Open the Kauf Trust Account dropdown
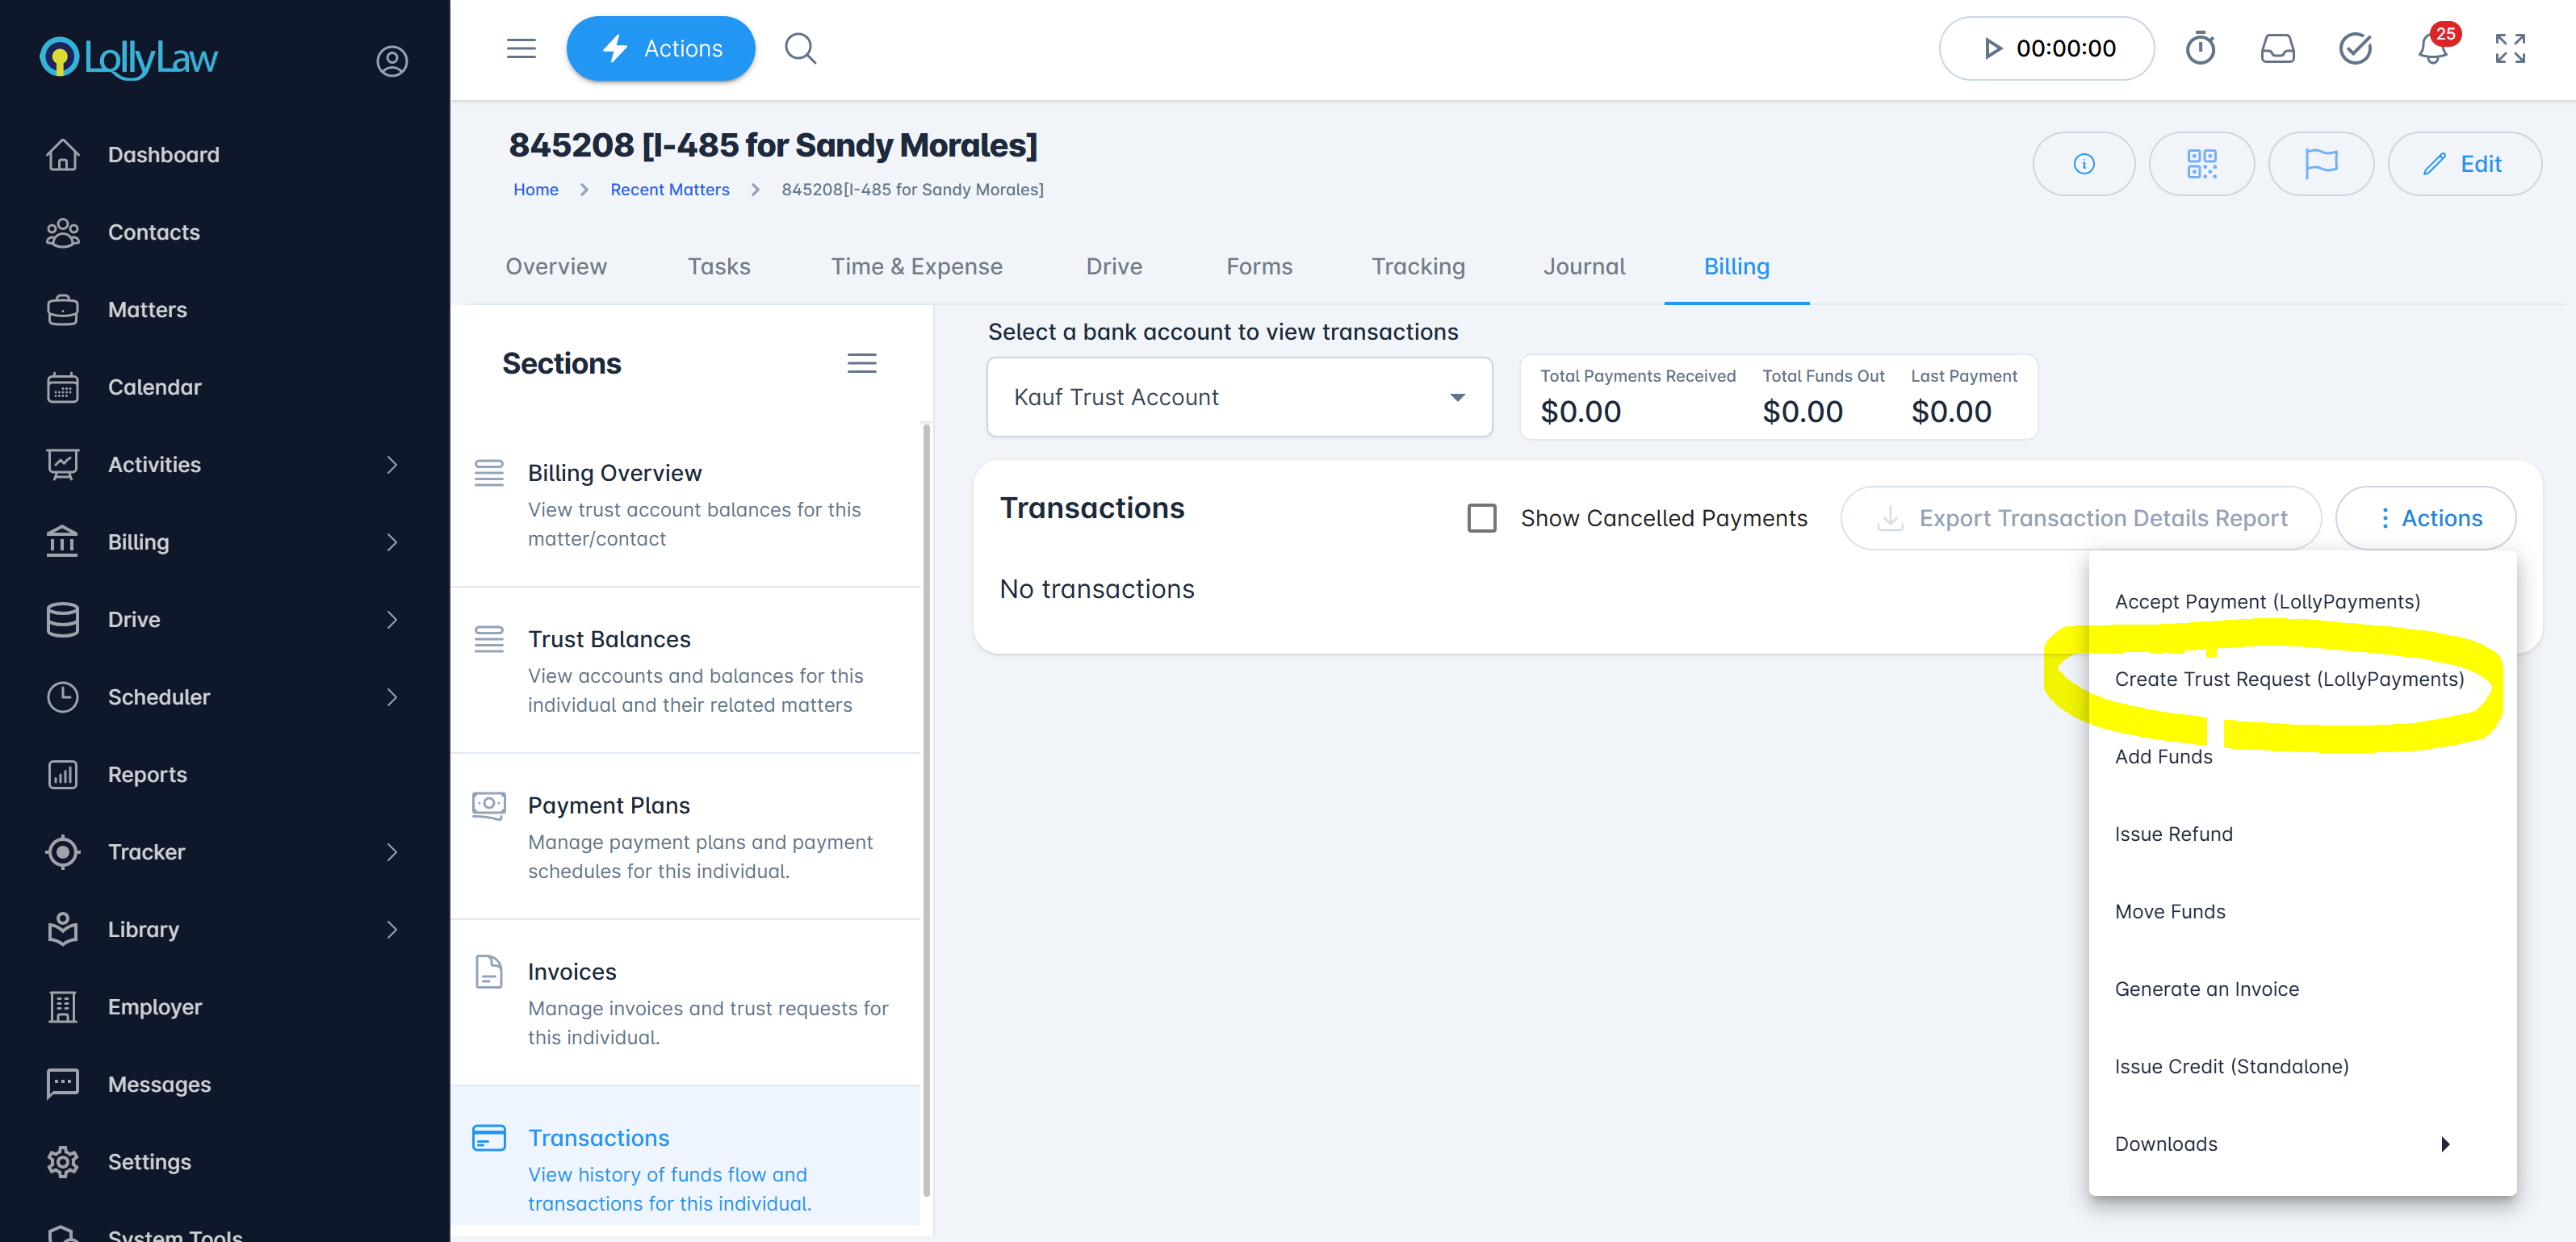This screenshot has height=1242, width=2576. 1238,397
